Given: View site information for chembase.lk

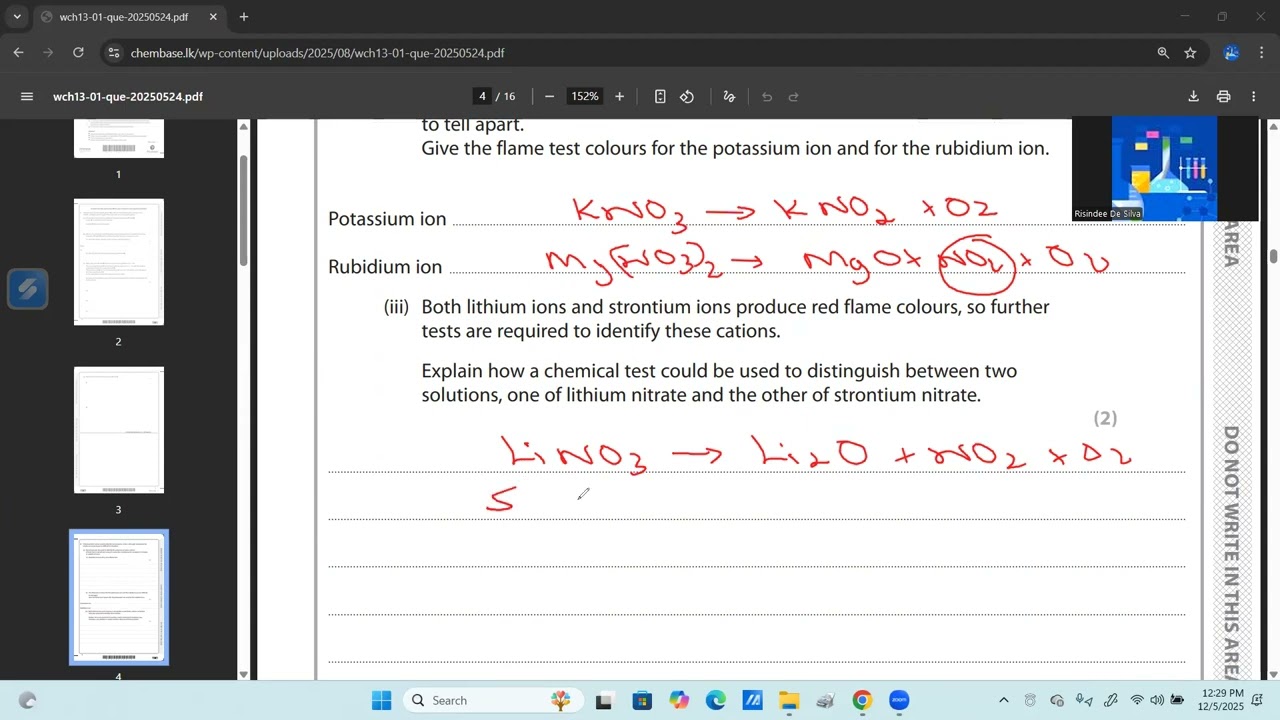Looking at the screenshot, I should [114, 53].
